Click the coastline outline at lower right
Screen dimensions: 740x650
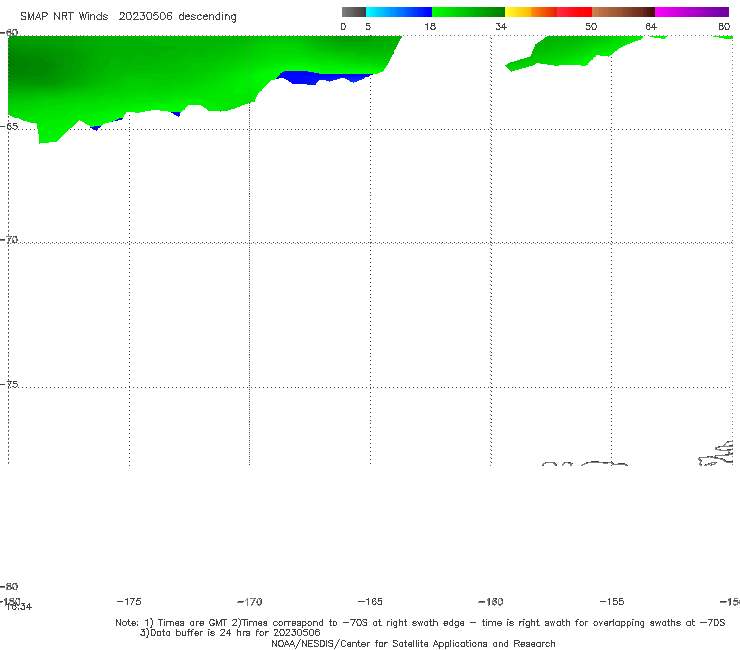pyautogui.click(x=716, y=454)
